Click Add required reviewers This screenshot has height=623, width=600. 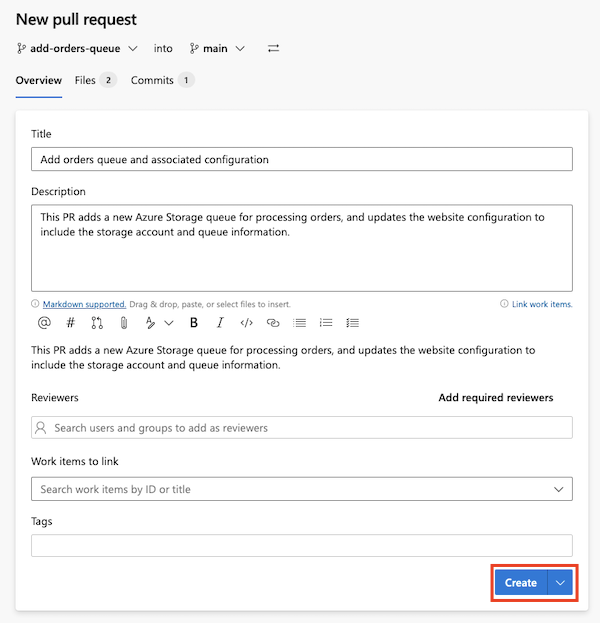[496, 398]
